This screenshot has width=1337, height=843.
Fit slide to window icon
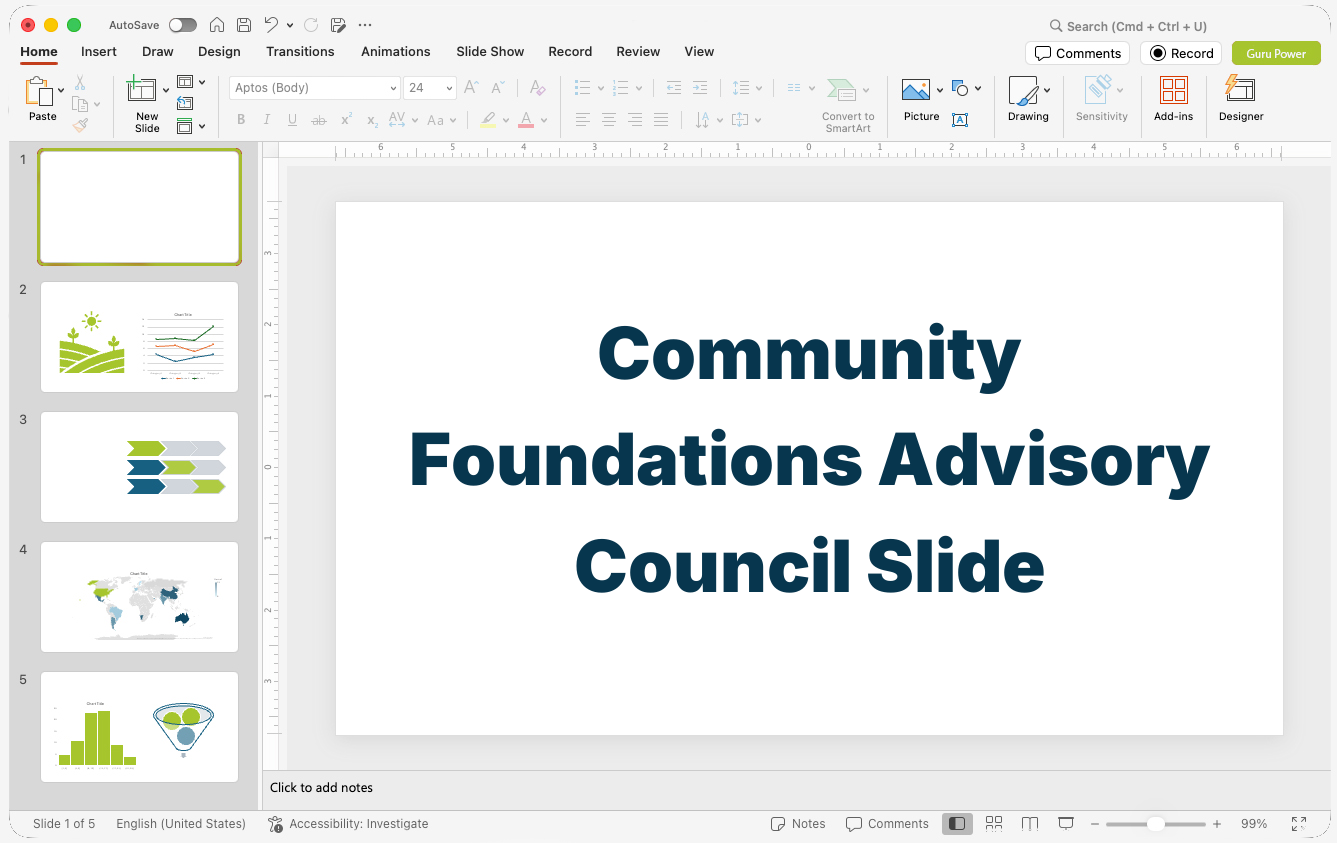tap(1299, 823)
